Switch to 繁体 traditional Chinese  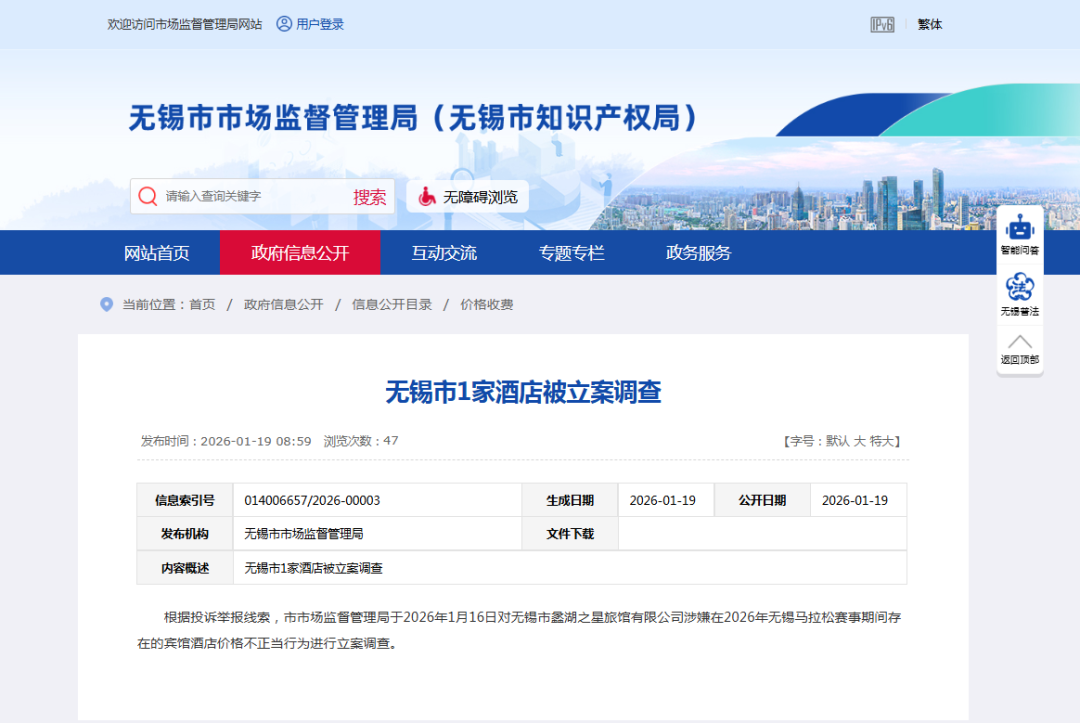(x=930, y=25)
